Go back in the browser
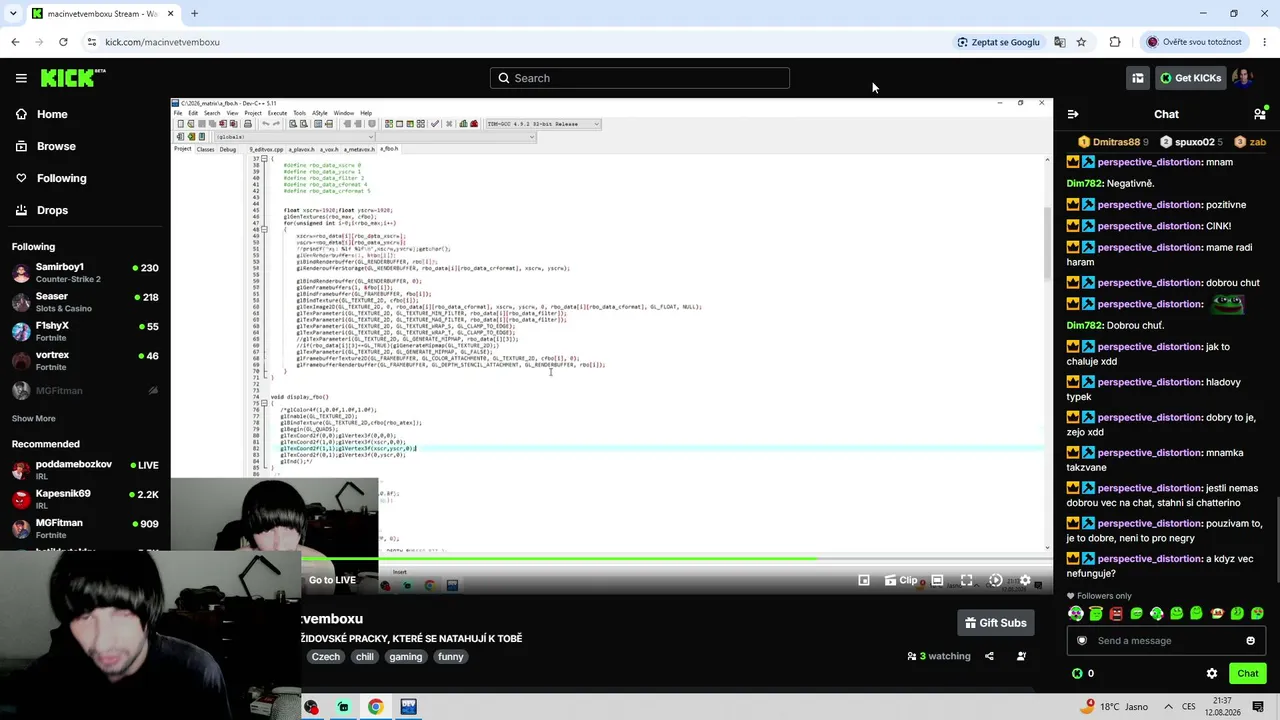Screen dimensions: 1280x720 click(15, 42)
